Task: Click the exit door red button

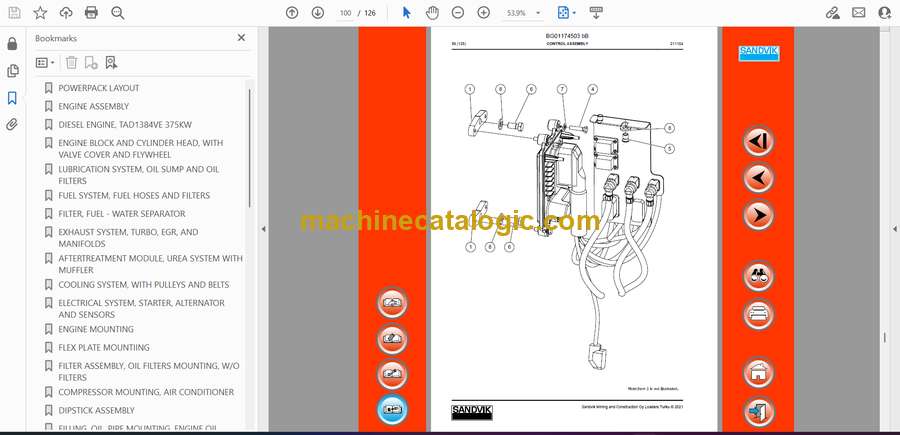Action: pyautogui.click(x=758, y=411)
